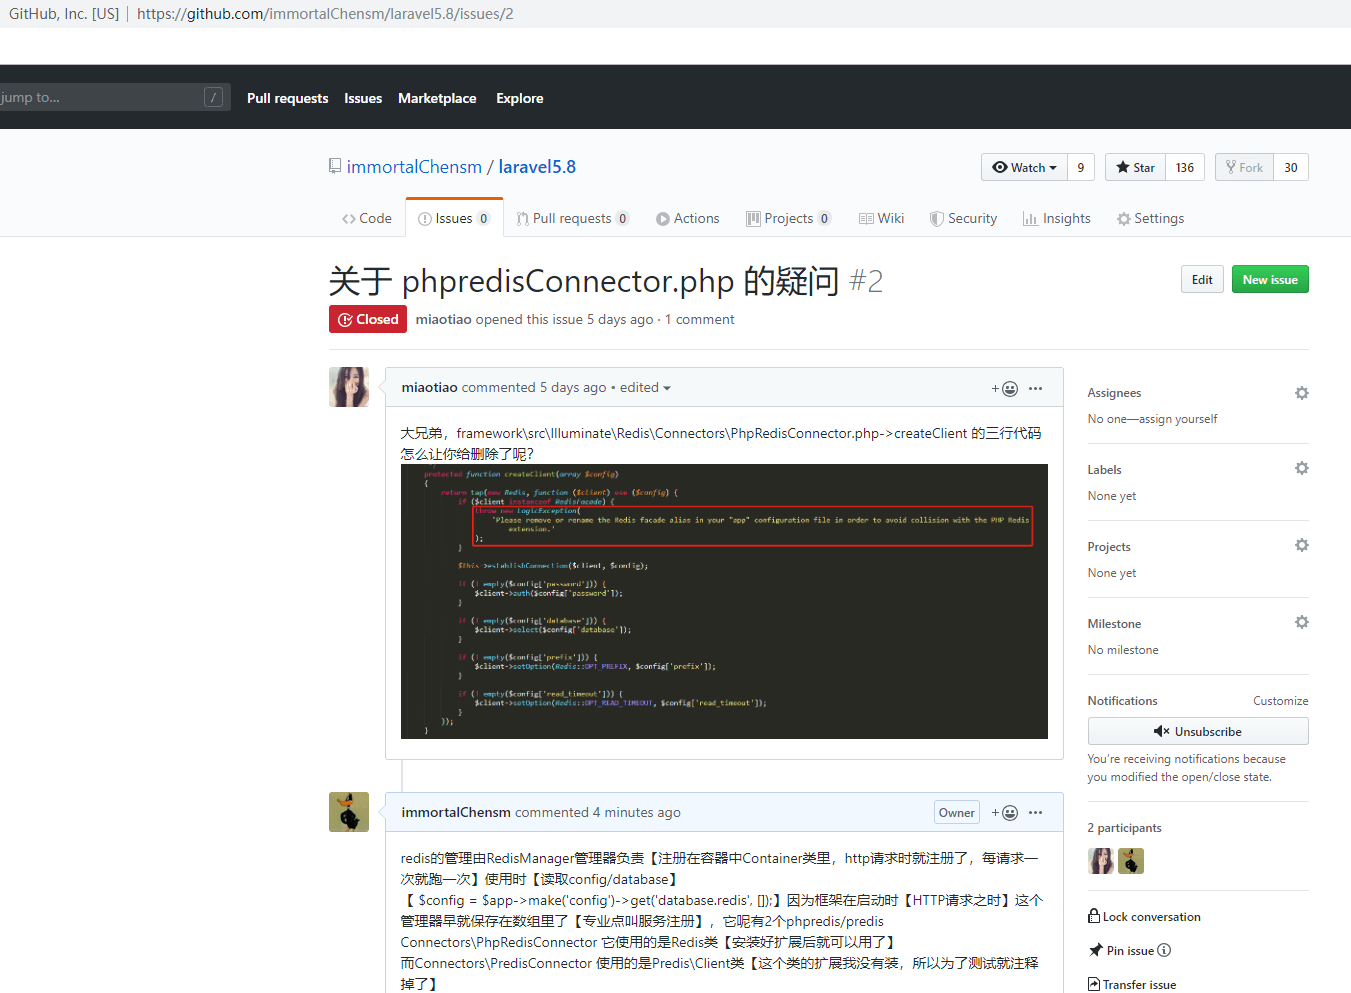View the 9 watchers count
The image size is (1351, 993).
pyautogui.click(x=1081, y=167)
